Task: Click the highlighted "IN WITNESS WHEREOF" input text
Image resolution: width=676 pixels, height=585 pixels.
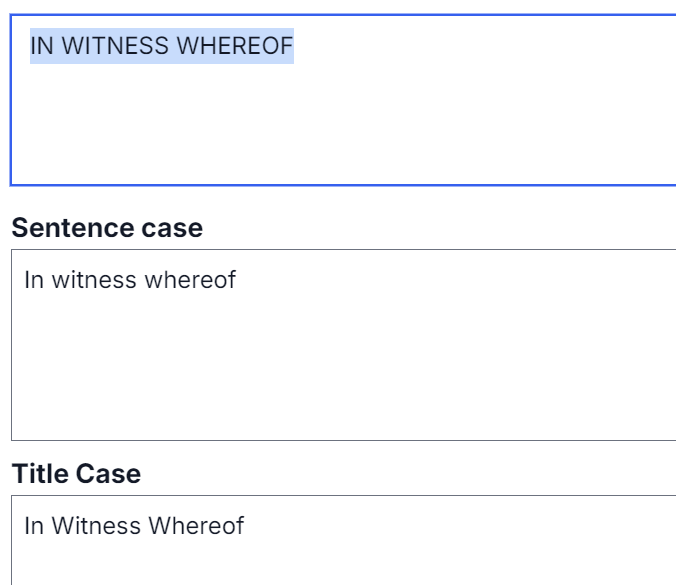Action: coord(161,46)
